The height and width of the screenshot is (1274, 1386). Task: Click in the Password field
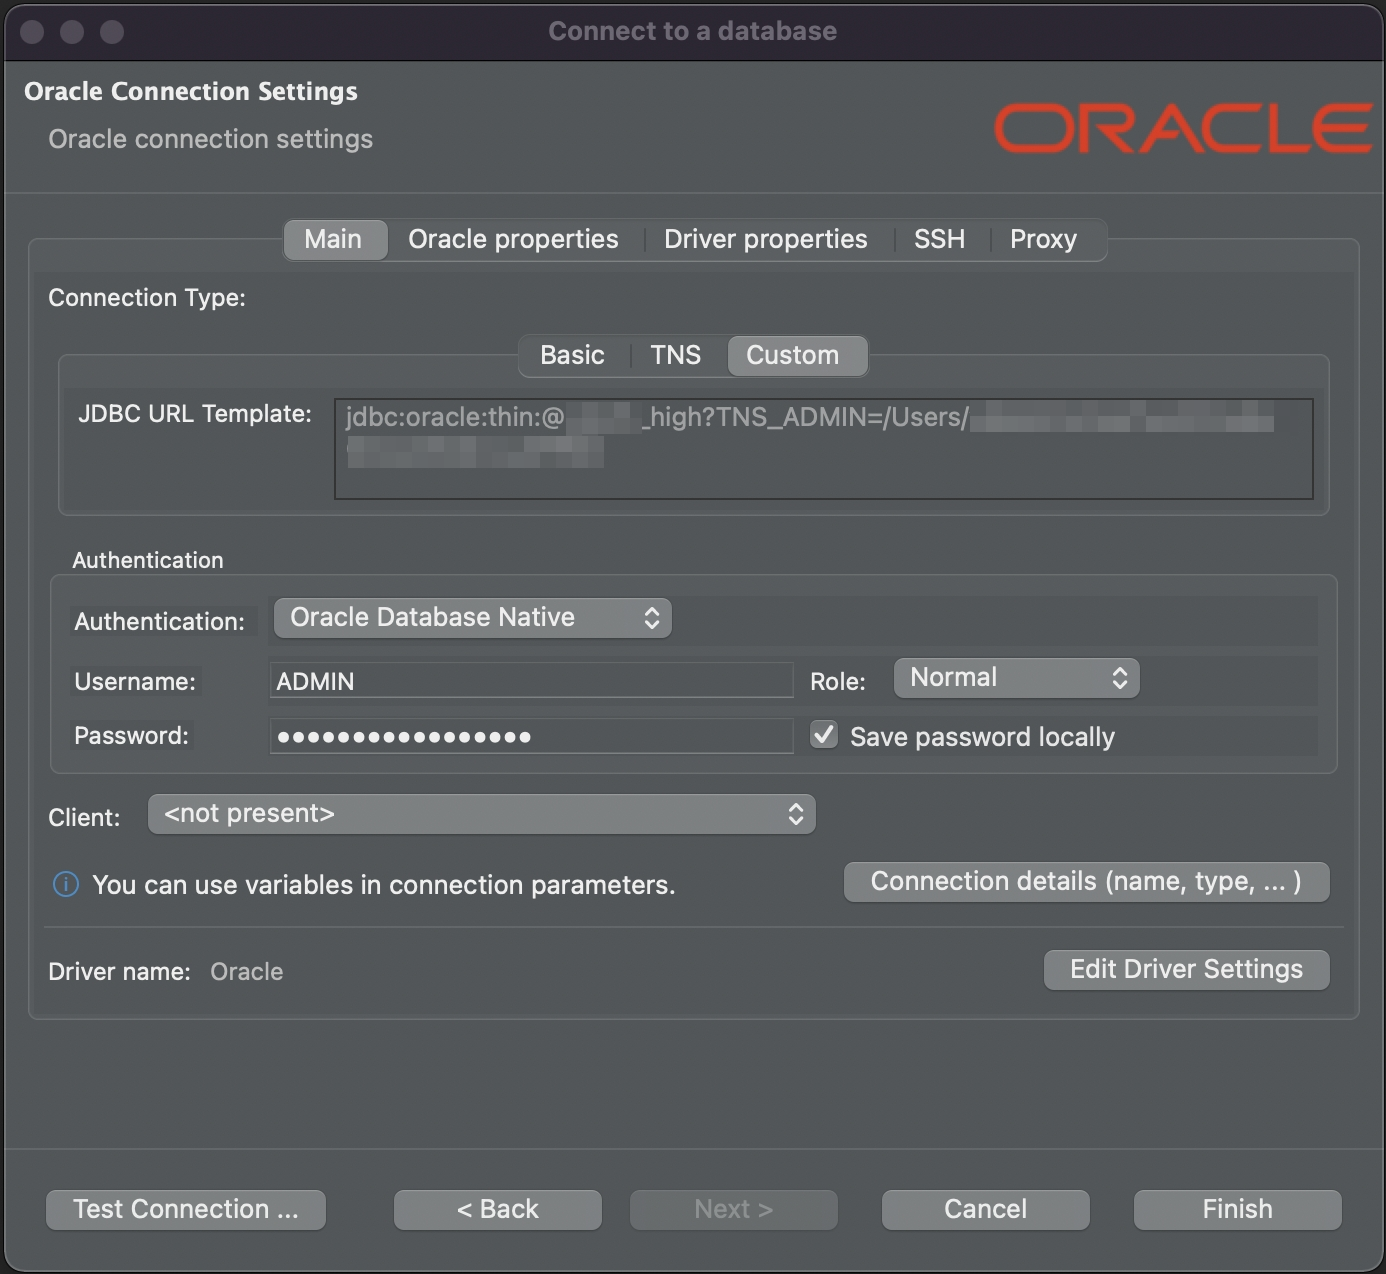click(531, 736)
